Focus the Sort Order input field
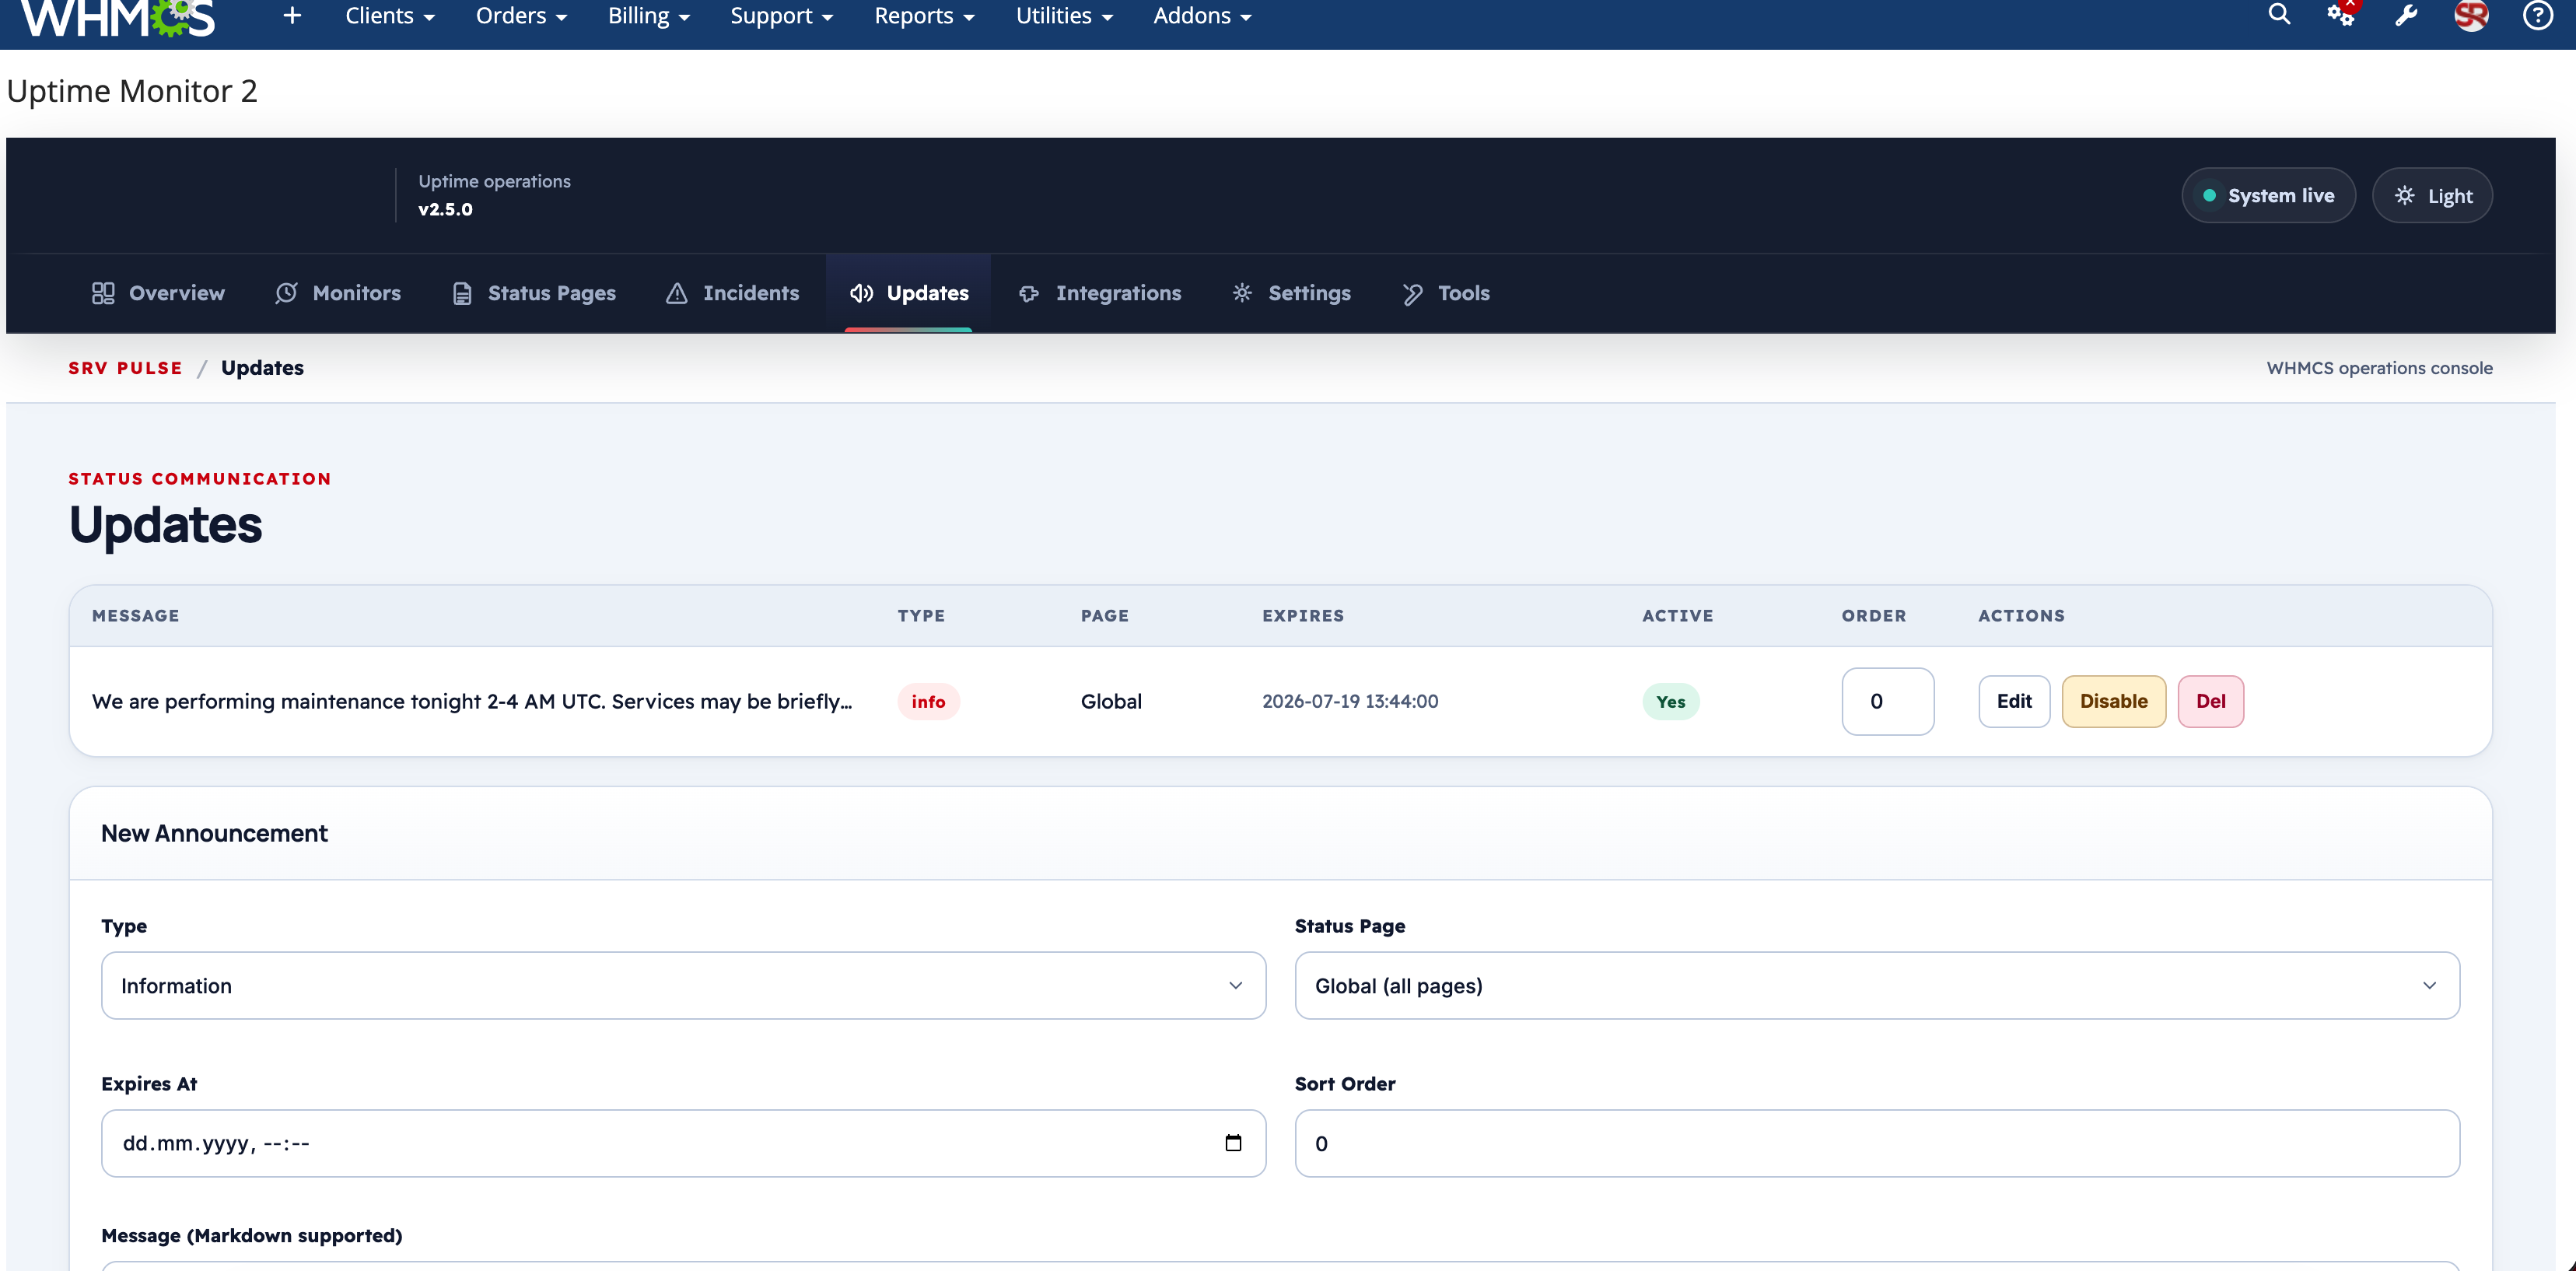2576x1271 pixels. (1877, 1143)
